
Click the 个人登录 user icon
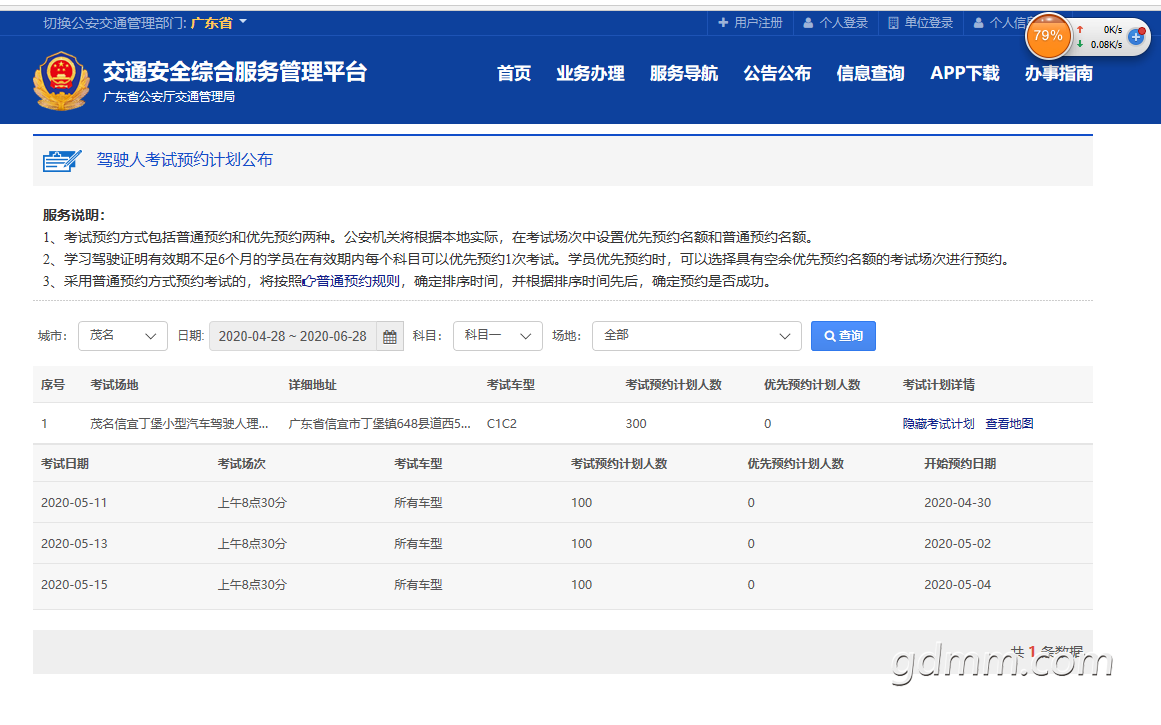coord(808,23)
